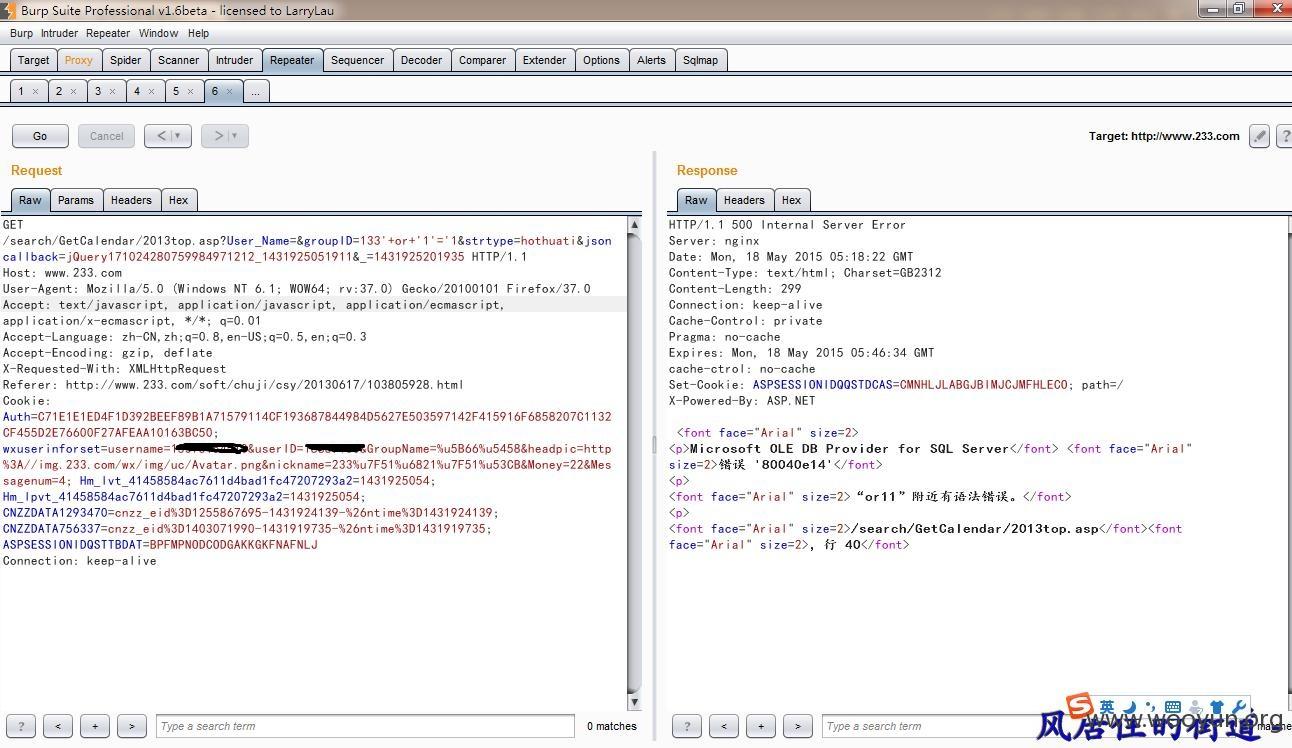Viewport: 1292px width, 748px height.
Task: Open the Help menu
Action: coord(199,33)
